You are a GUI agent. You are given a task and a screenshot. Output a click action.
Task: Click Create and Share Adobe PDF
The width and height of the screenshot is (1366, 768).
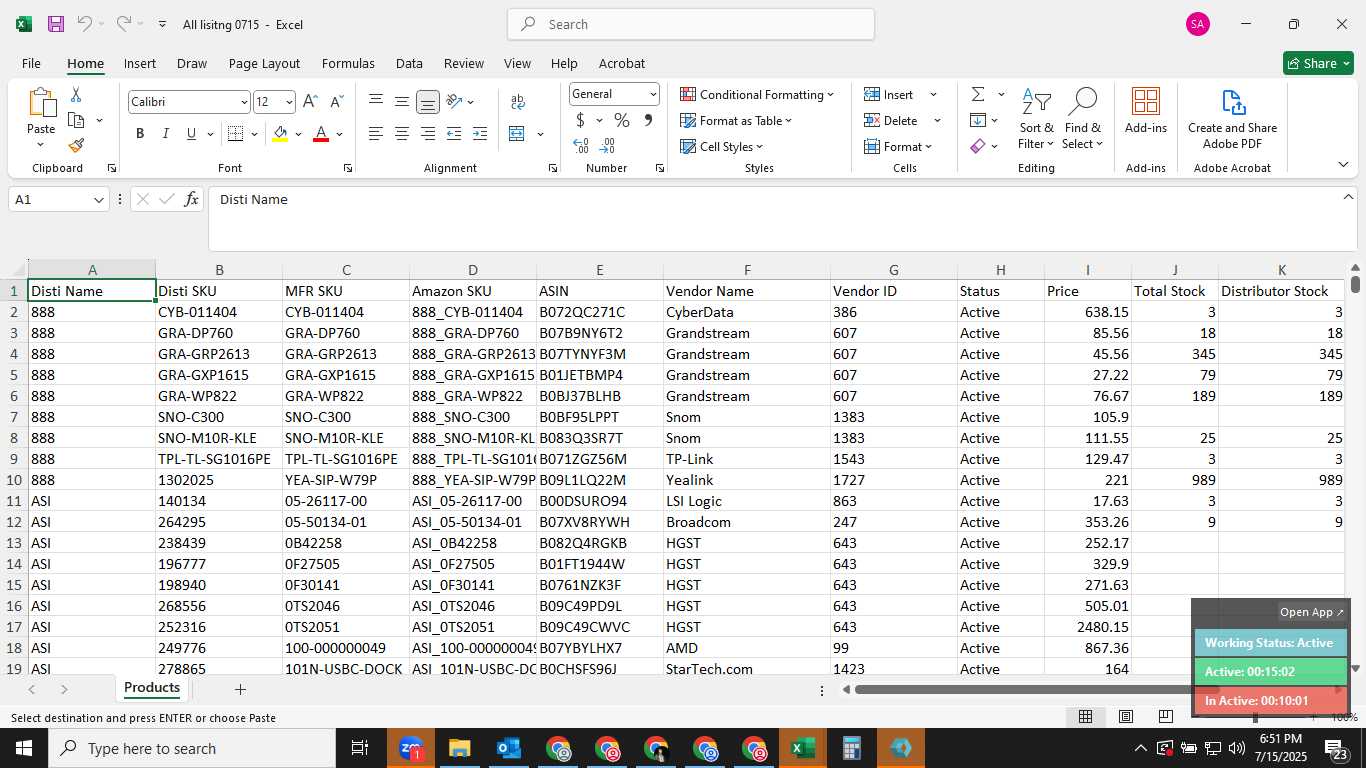[x=1232, y=119]
